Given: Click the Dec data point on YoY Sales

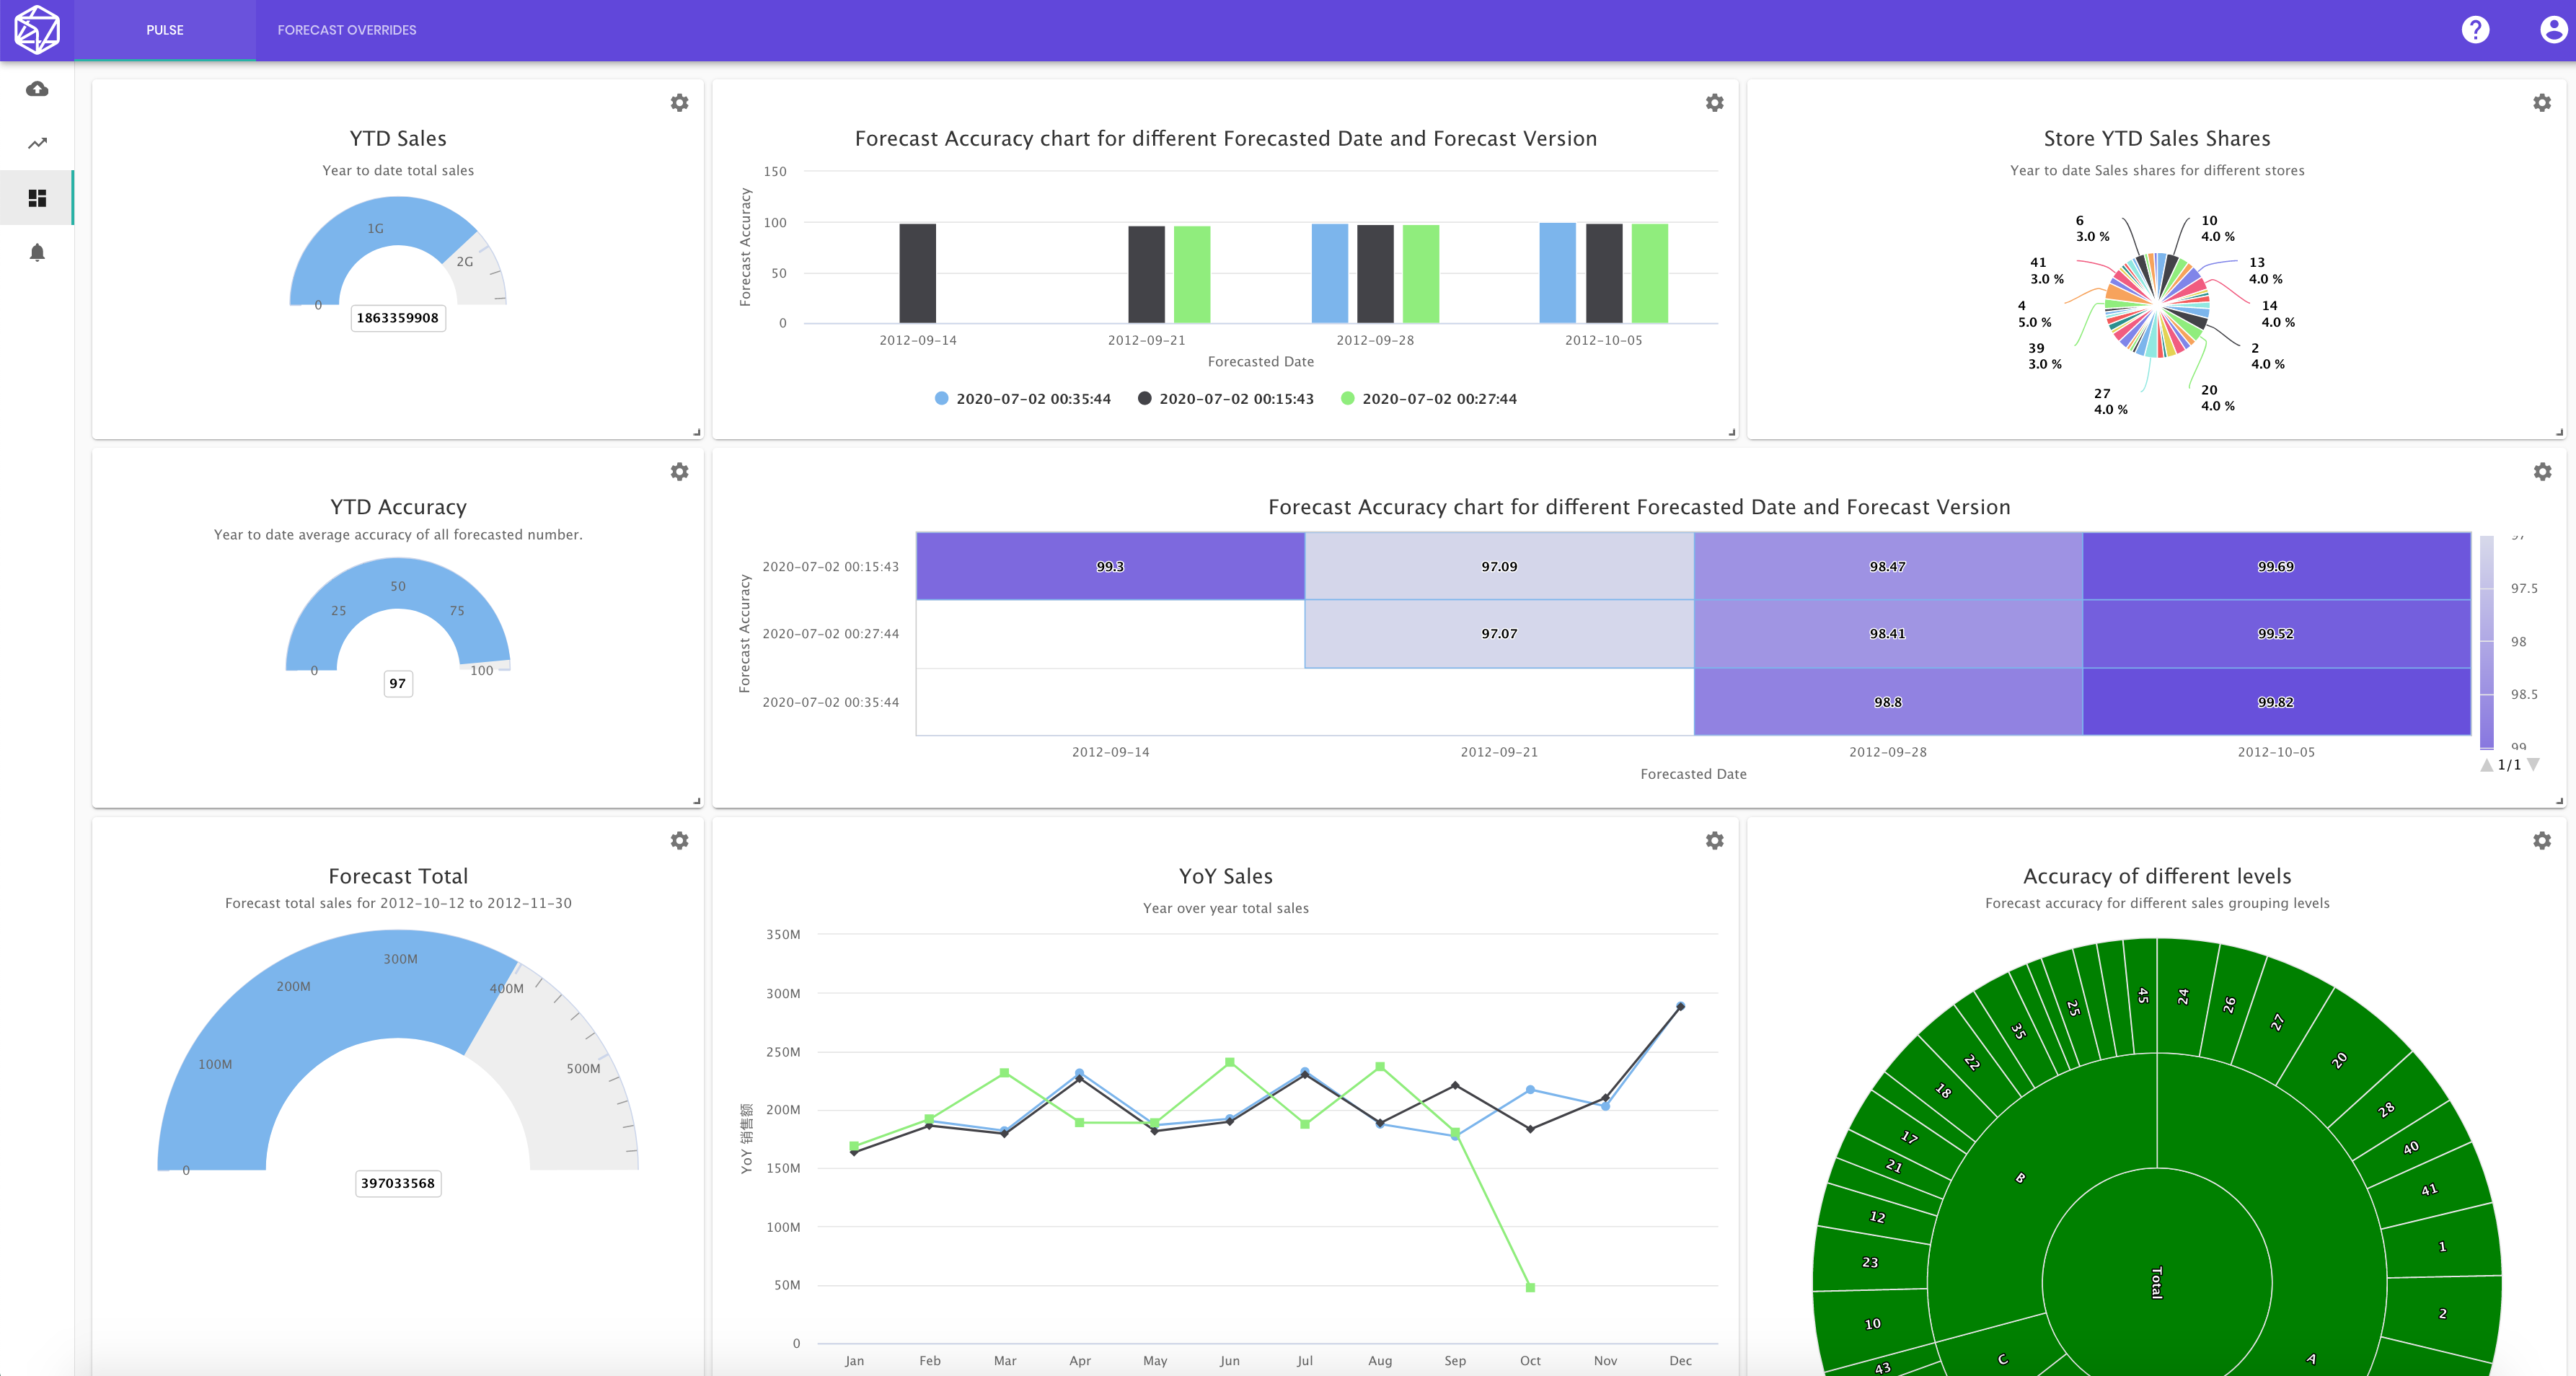Looking at the screenshot, I should click(1680, 1006).
